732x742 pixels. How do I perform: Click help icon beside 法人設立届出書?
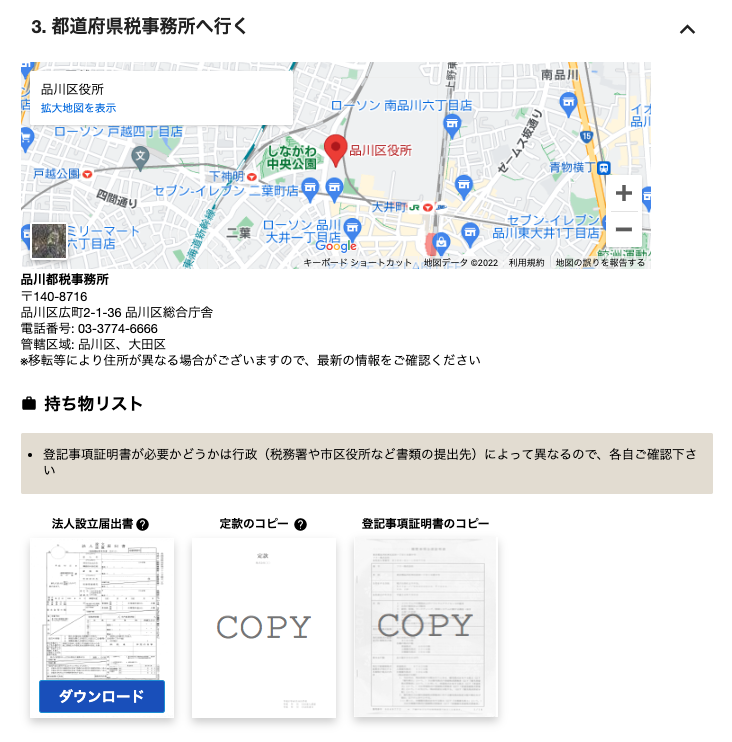coord(142,524)
